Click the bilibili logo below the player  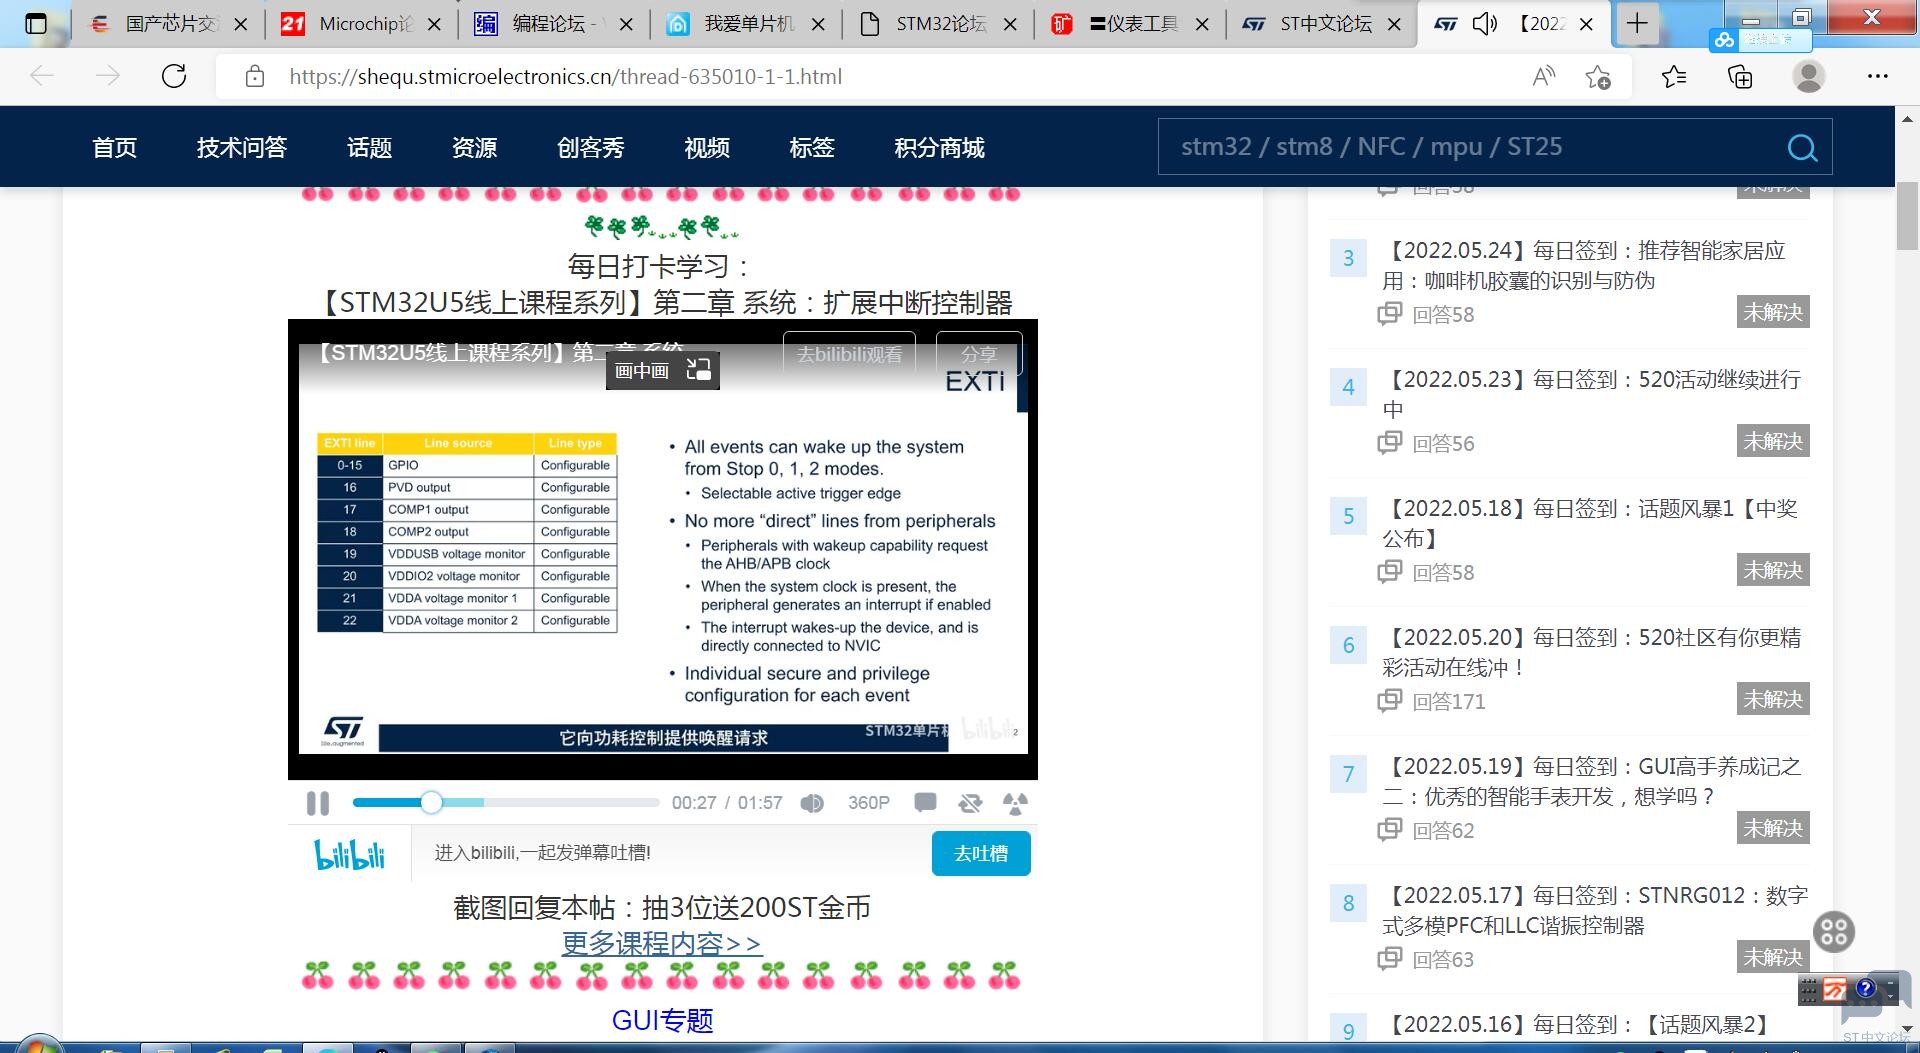(349, 854)
